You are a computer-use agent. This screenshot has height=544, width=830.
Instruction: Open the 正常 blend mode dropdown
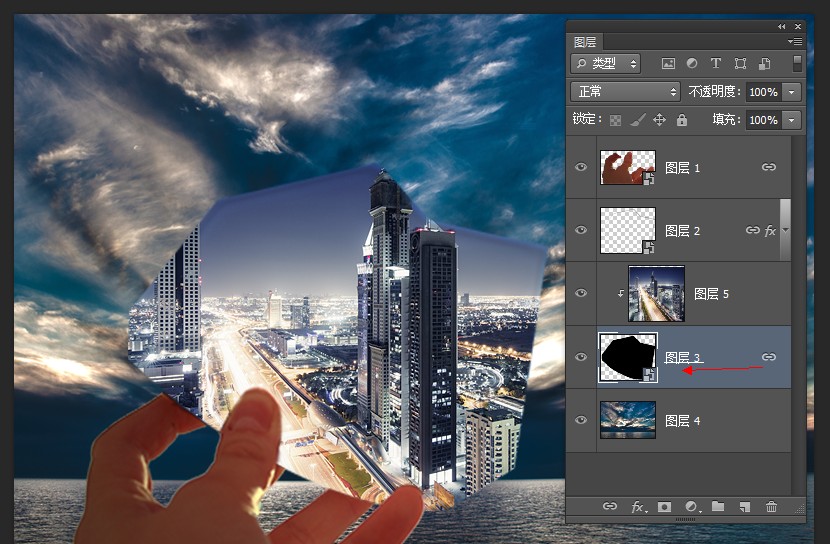pyautogui.click(x=625, y=92)
